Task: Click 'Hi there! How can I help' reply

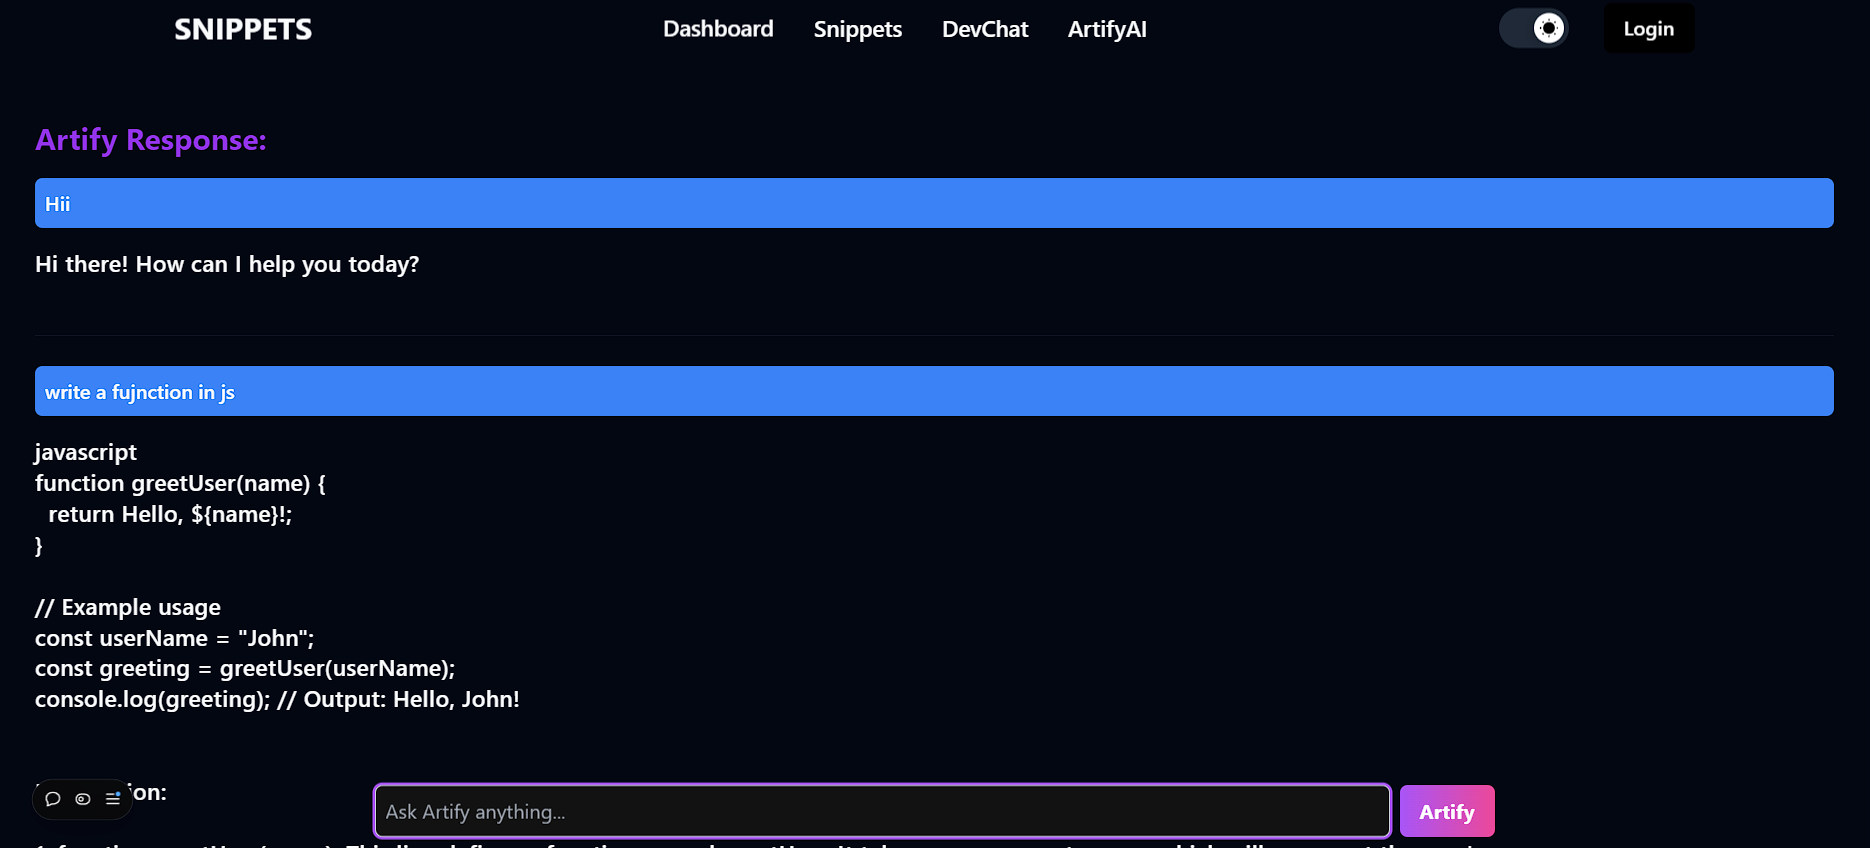Action: pos(227,264)
